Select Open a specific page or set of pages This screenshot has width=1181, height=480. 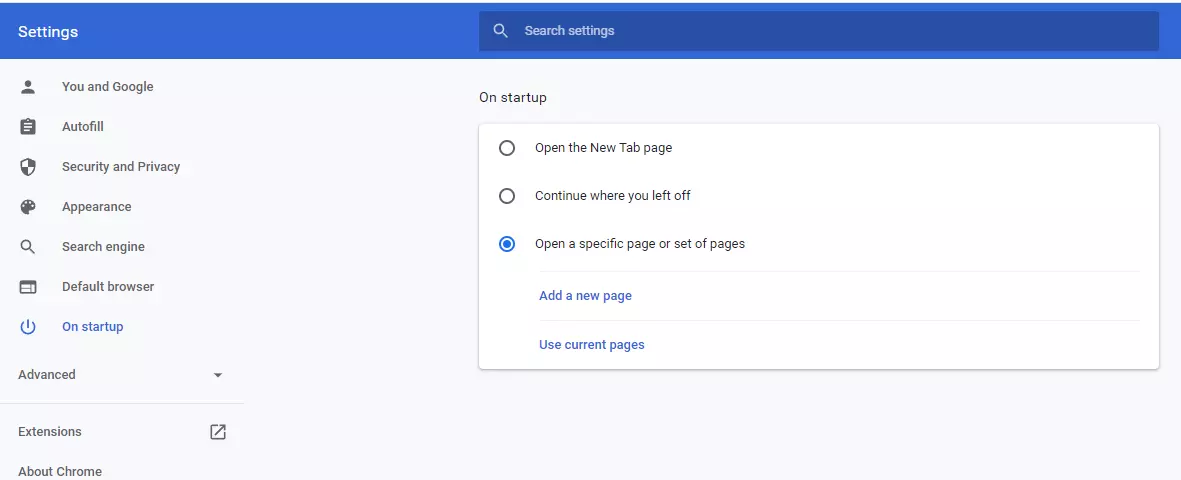pyautogui.click(x=507, y=244)
